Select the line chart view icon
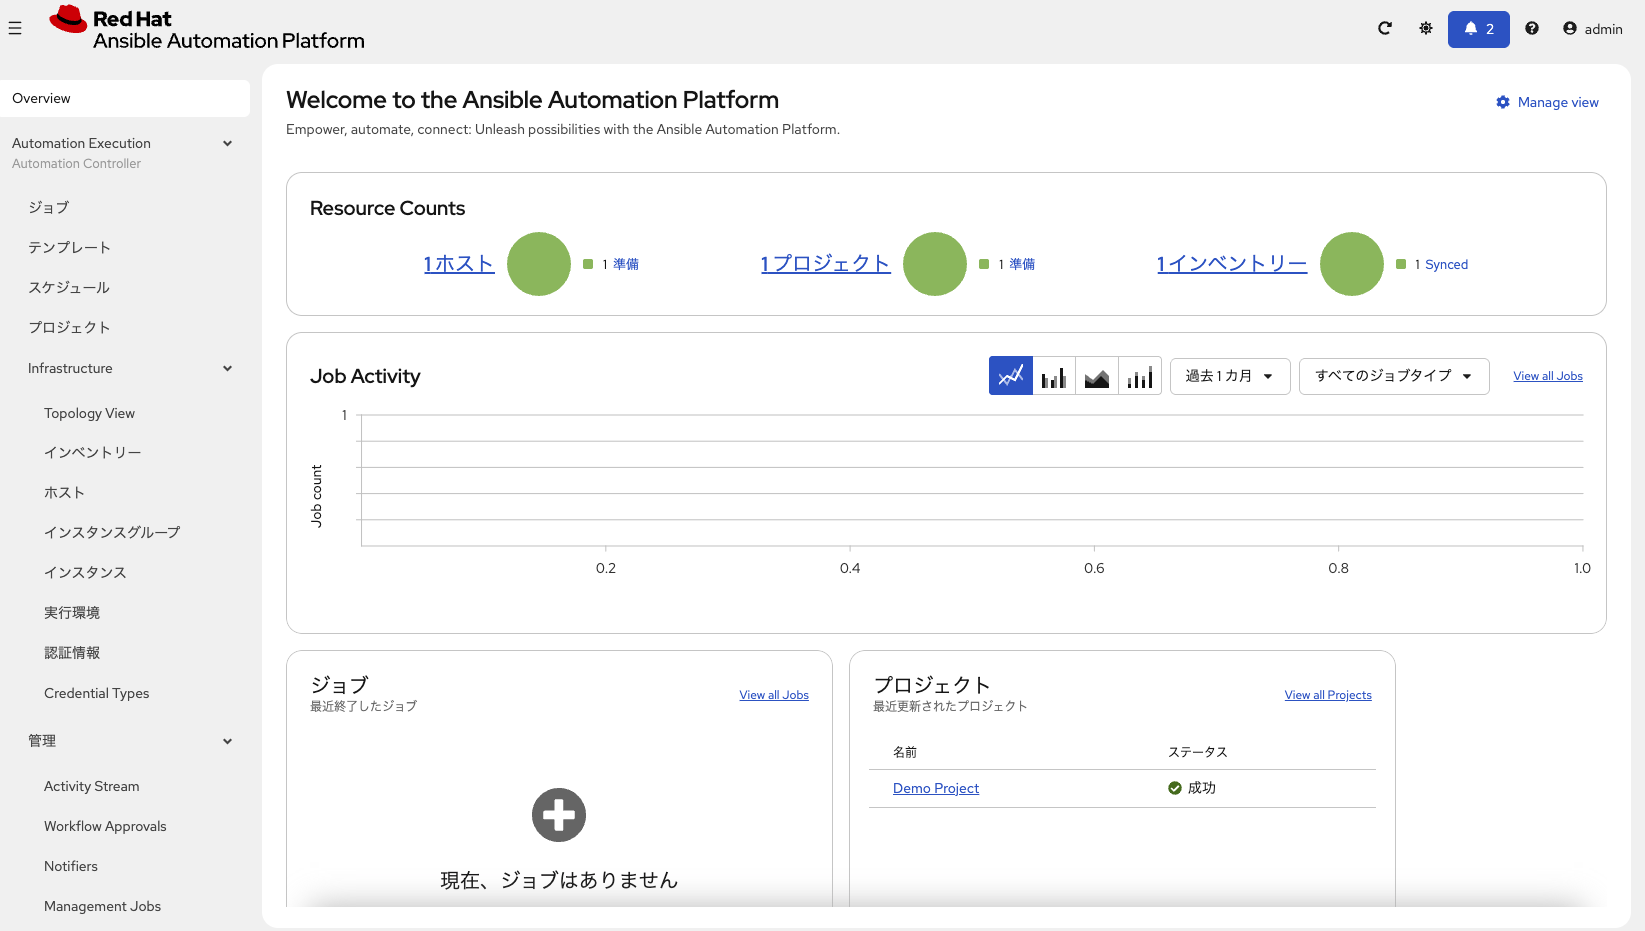 [1011, 376]
